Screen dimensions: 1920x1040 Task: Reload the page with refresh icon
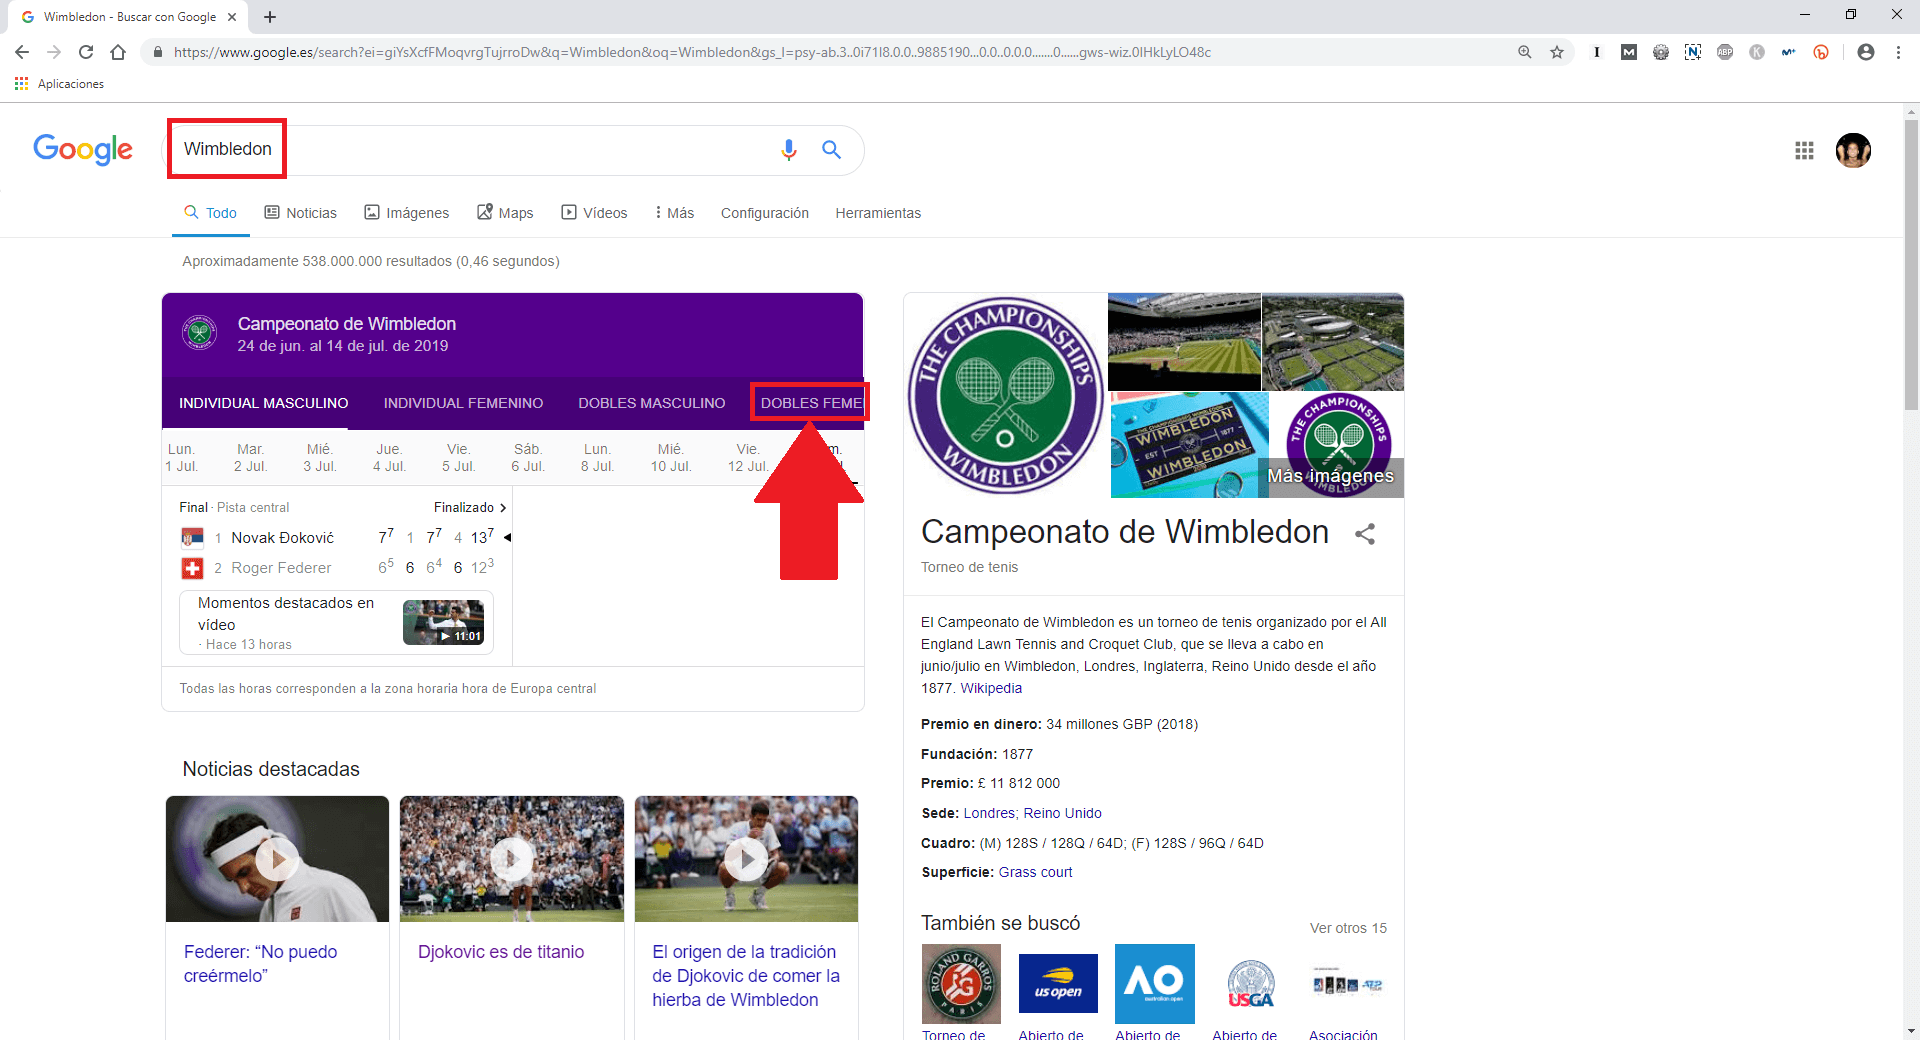coord(86,52)
